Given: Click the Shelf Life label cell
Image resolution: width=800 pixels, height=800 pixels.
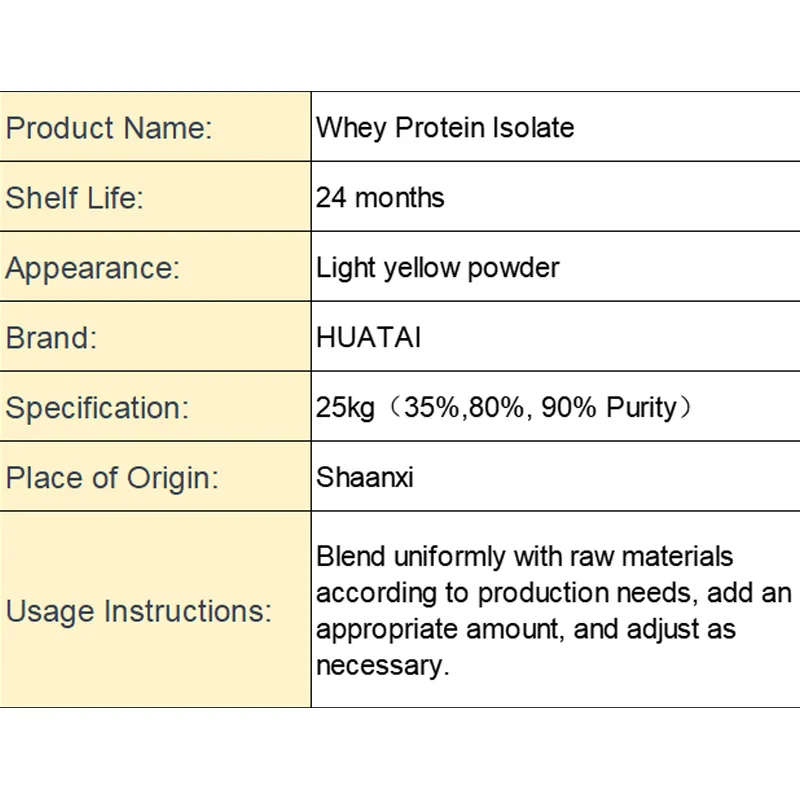Looking at the screenshot, I should [x=155, y=197].
